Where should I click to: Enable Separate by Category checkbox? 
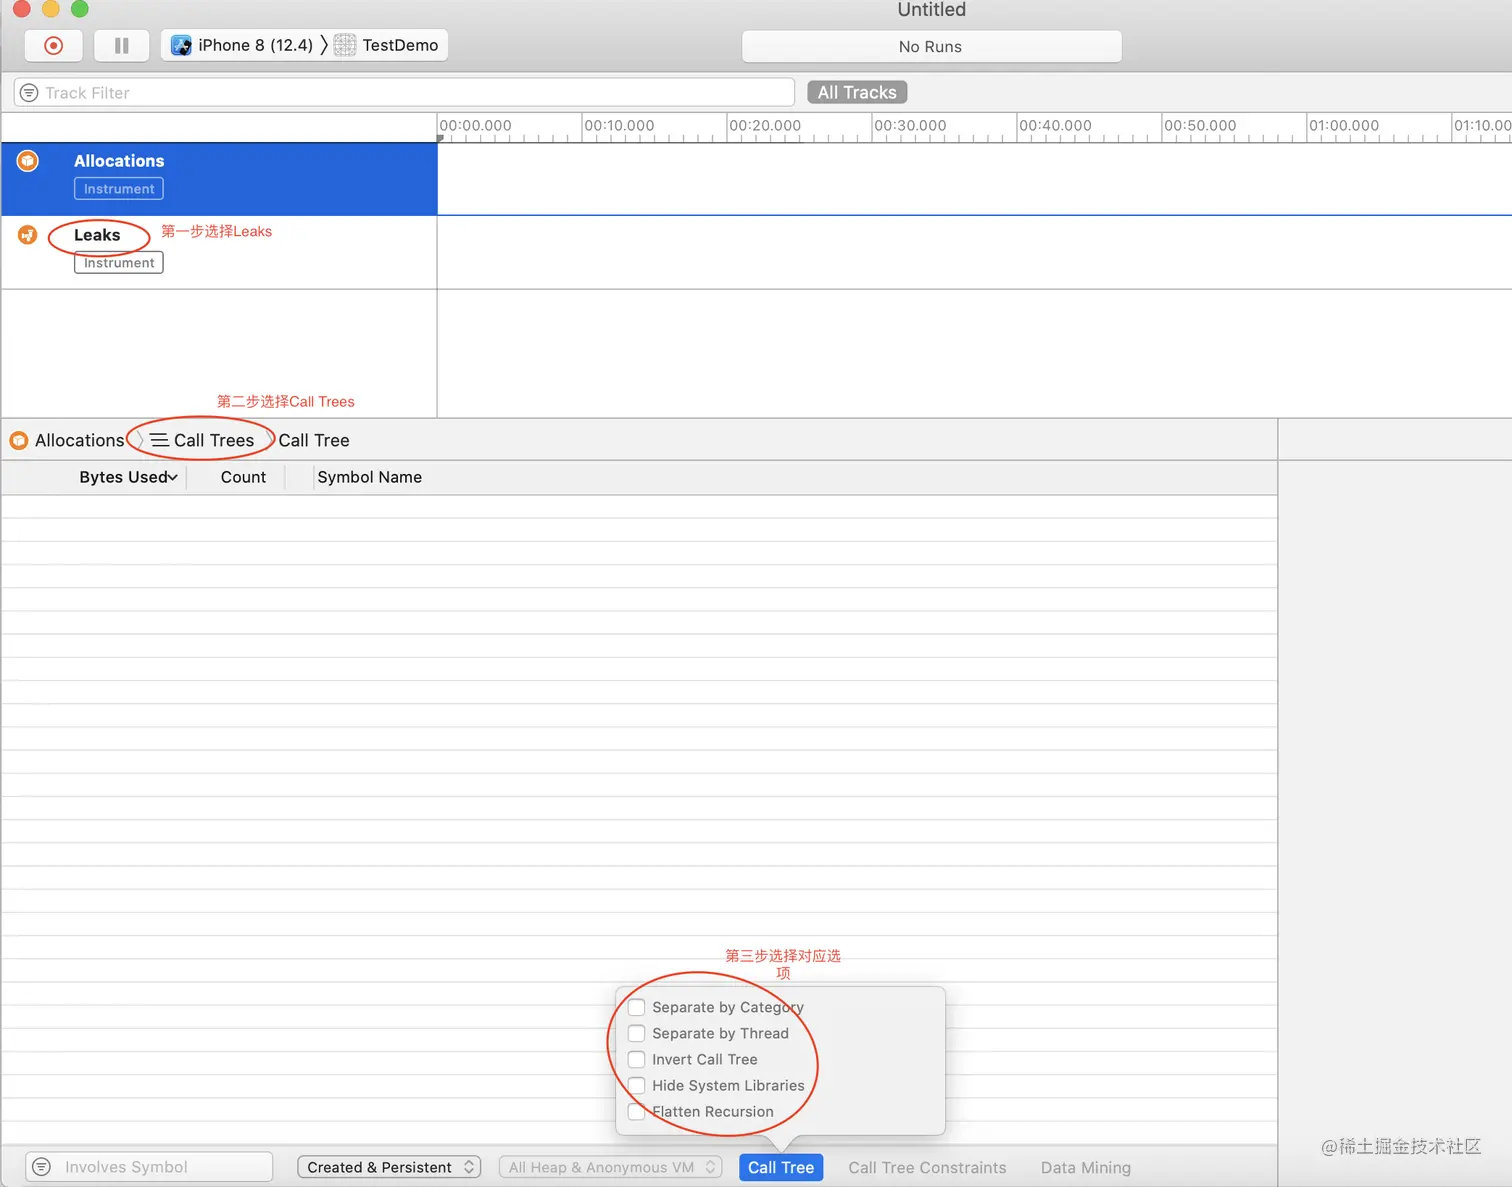click(x=636, y=1007)
